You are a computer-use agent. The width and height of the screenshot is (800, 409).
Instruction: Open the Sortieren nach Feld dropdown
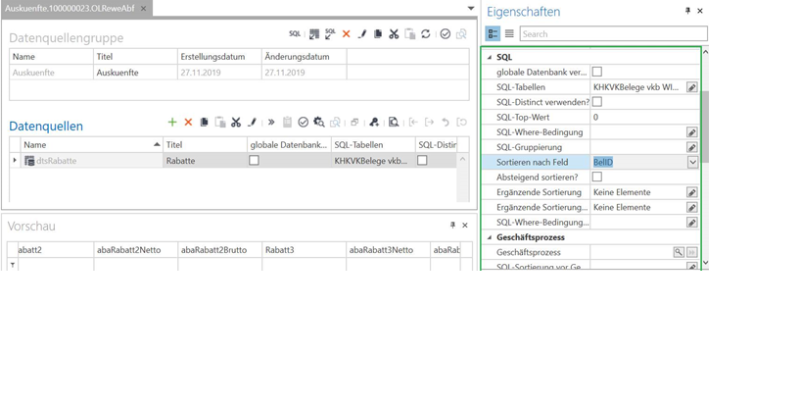692,162
